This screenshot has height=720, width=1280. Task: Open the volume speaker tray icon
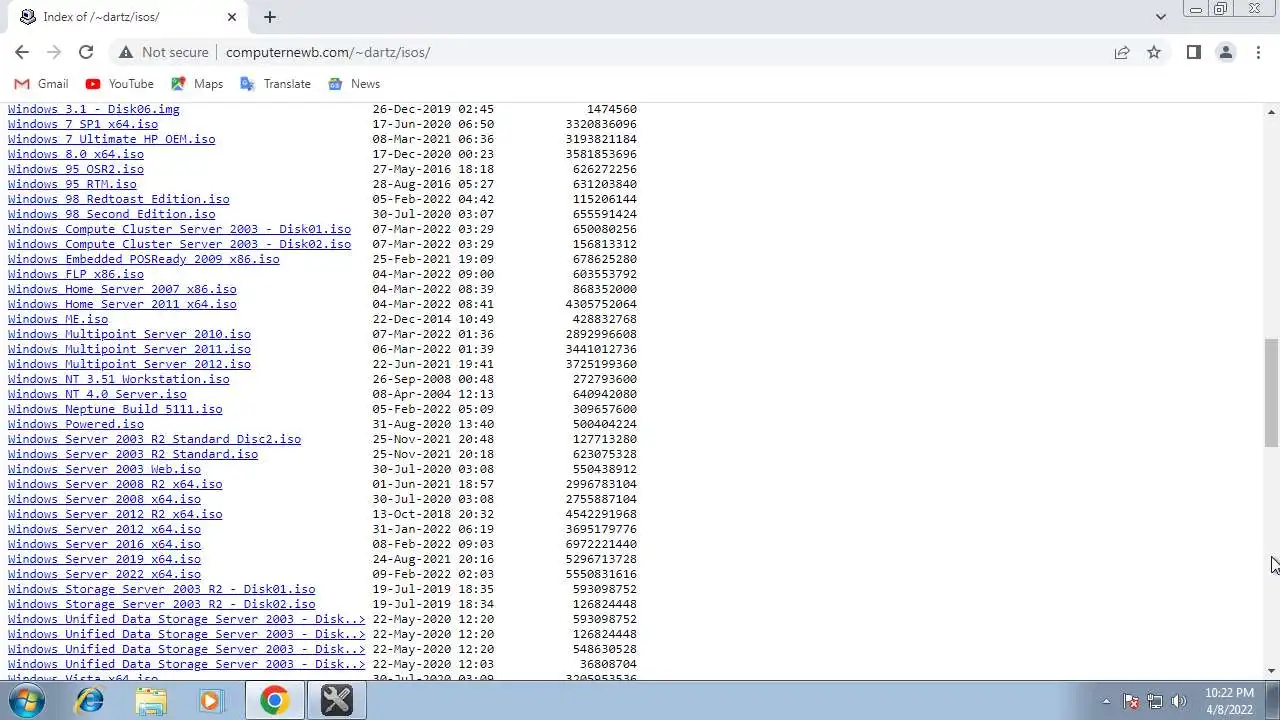click(1179, 701)
